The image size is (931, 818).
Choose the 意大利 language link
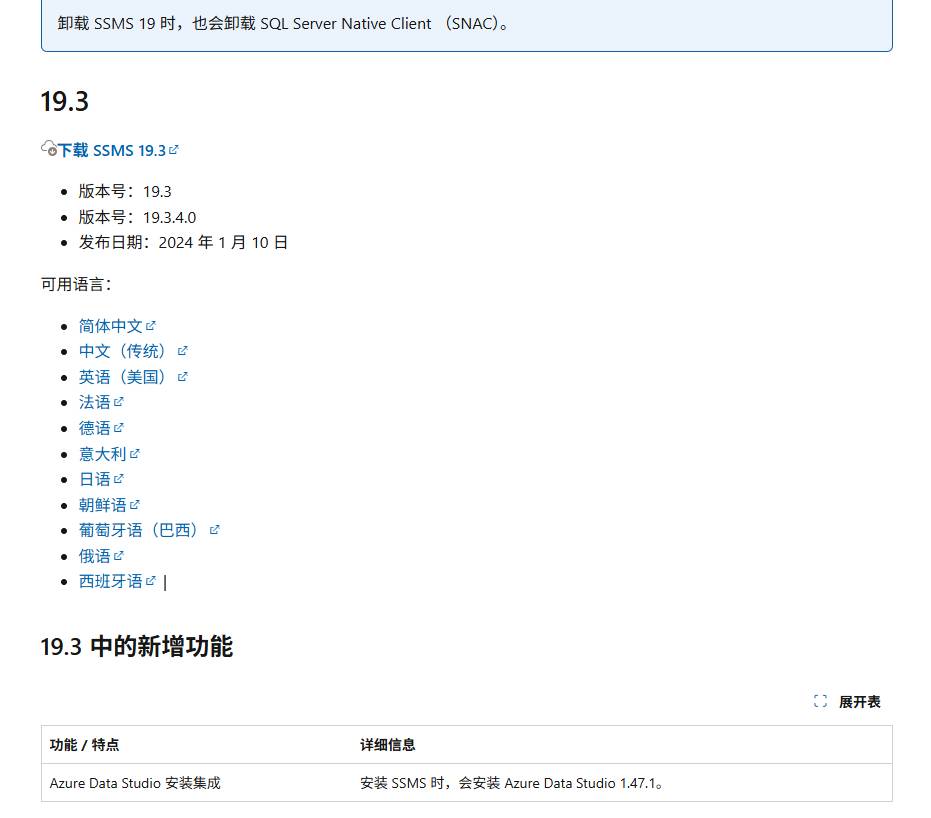click(103, 454)
